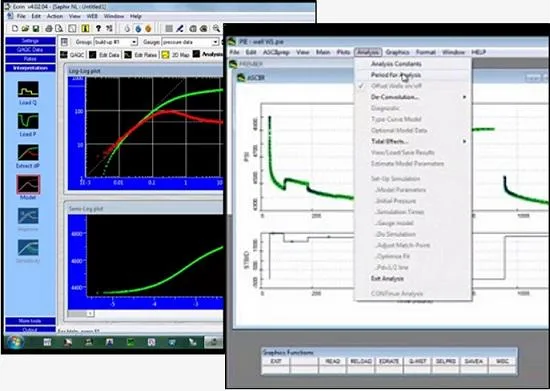
Task: Click the 2D Map icon in Saphir toolbar
Action: click(165, 55)
